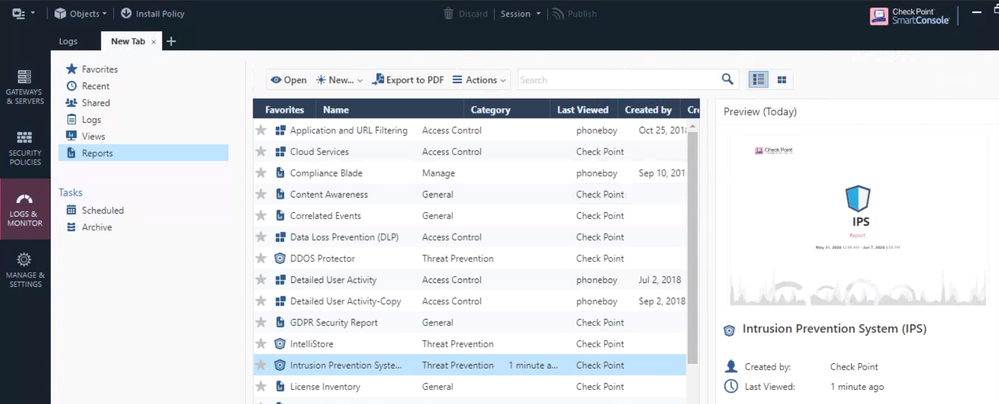
Task: Click the Check Point SmartConsole logo
Action: (910, 16)
